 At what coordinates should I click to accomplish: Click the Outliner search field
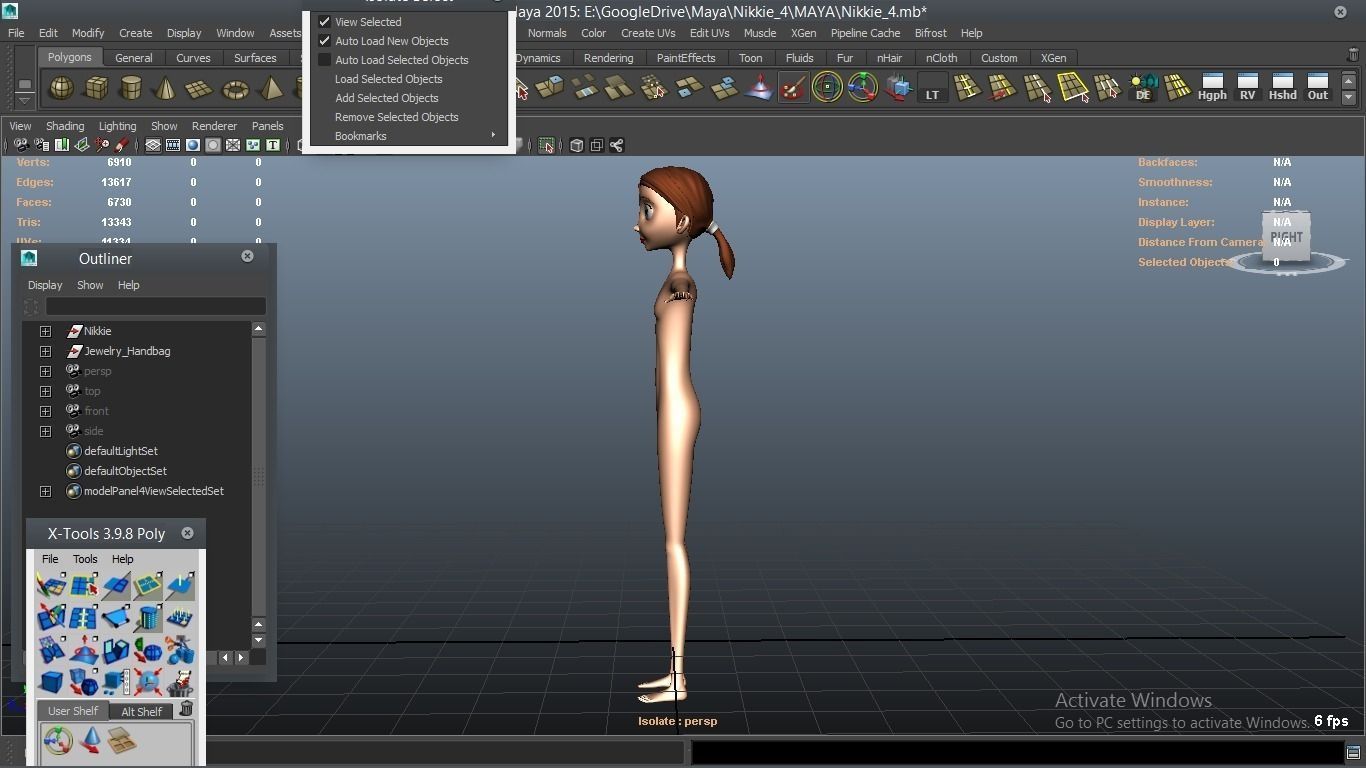155,306
